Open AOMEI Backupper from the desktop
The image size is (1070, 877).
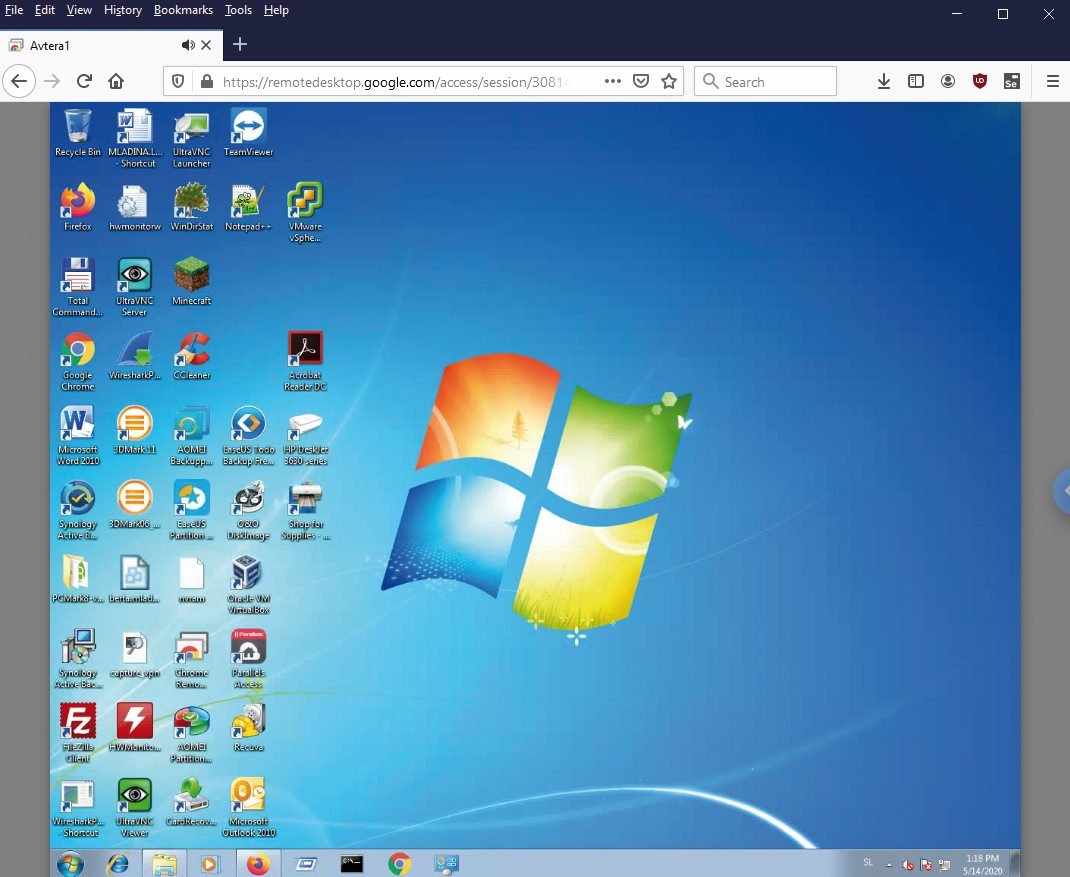pos(192,436)
